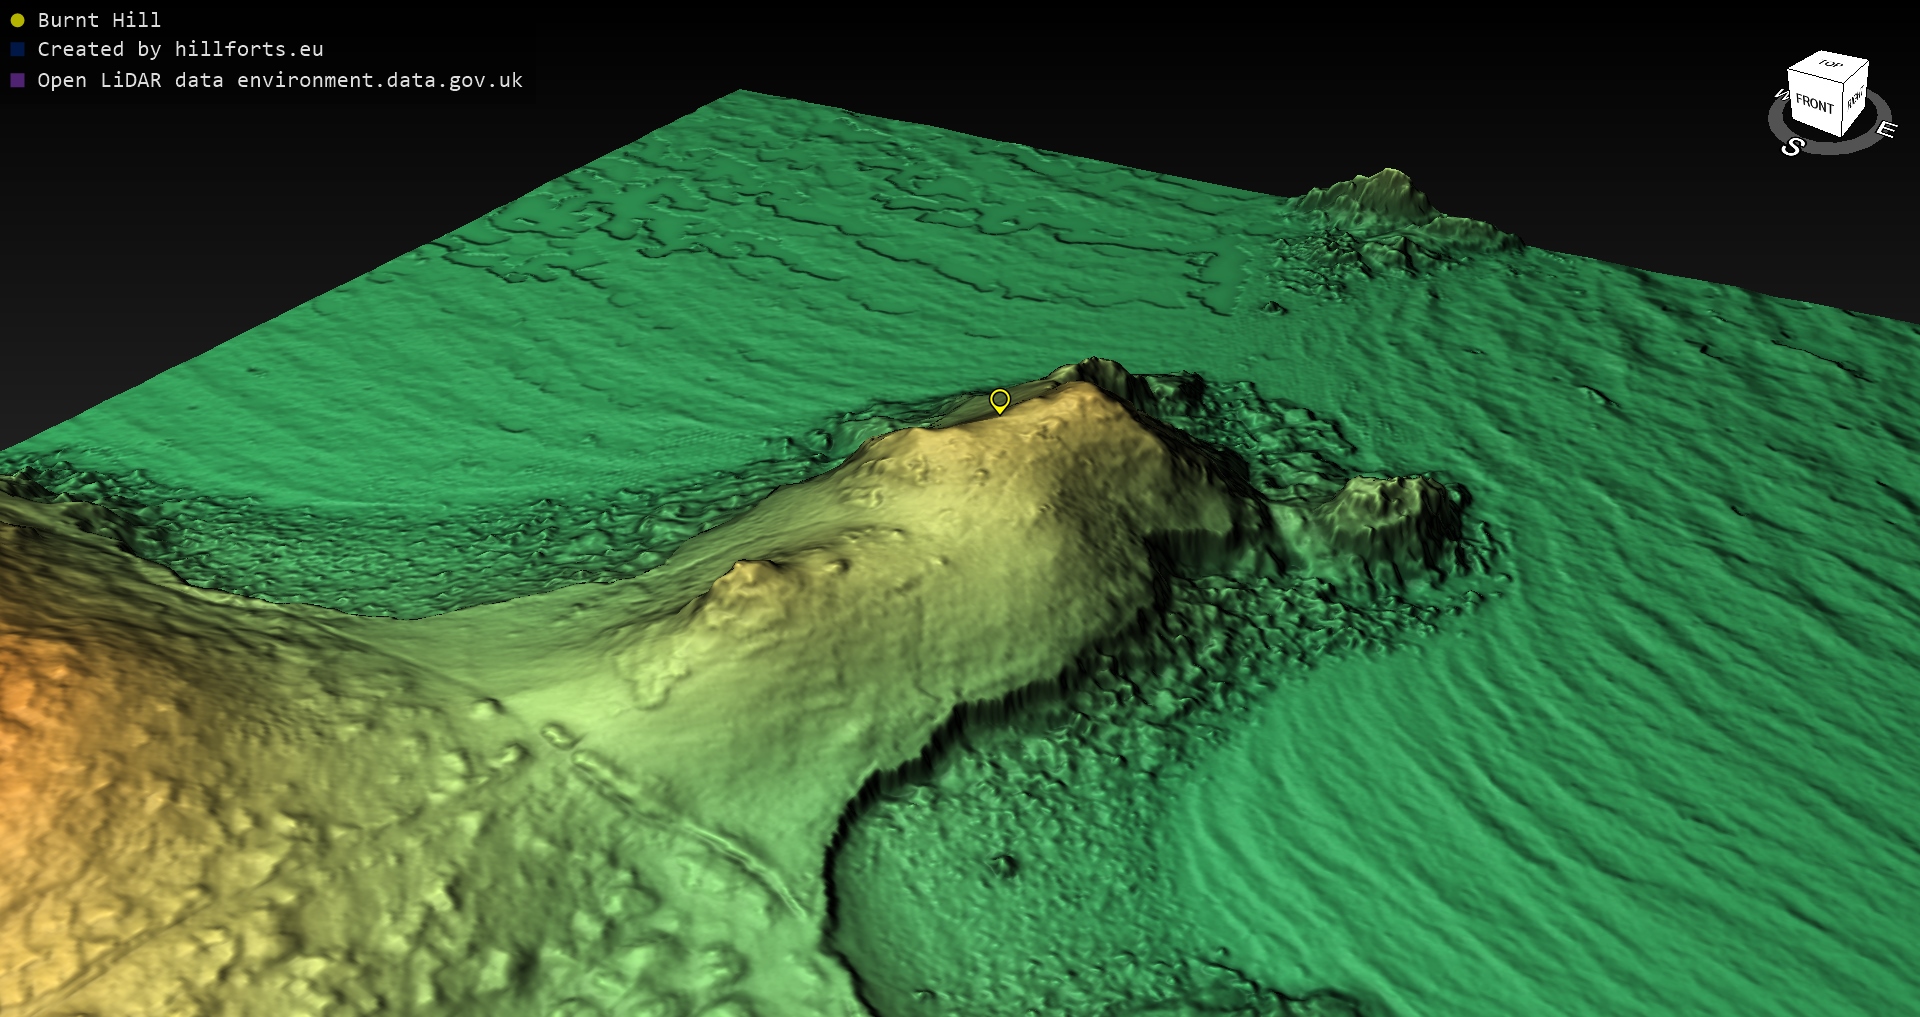Click the FRONT face of the view cube
This screenshot has height=1017, width=1920.
coord(1814,103)
